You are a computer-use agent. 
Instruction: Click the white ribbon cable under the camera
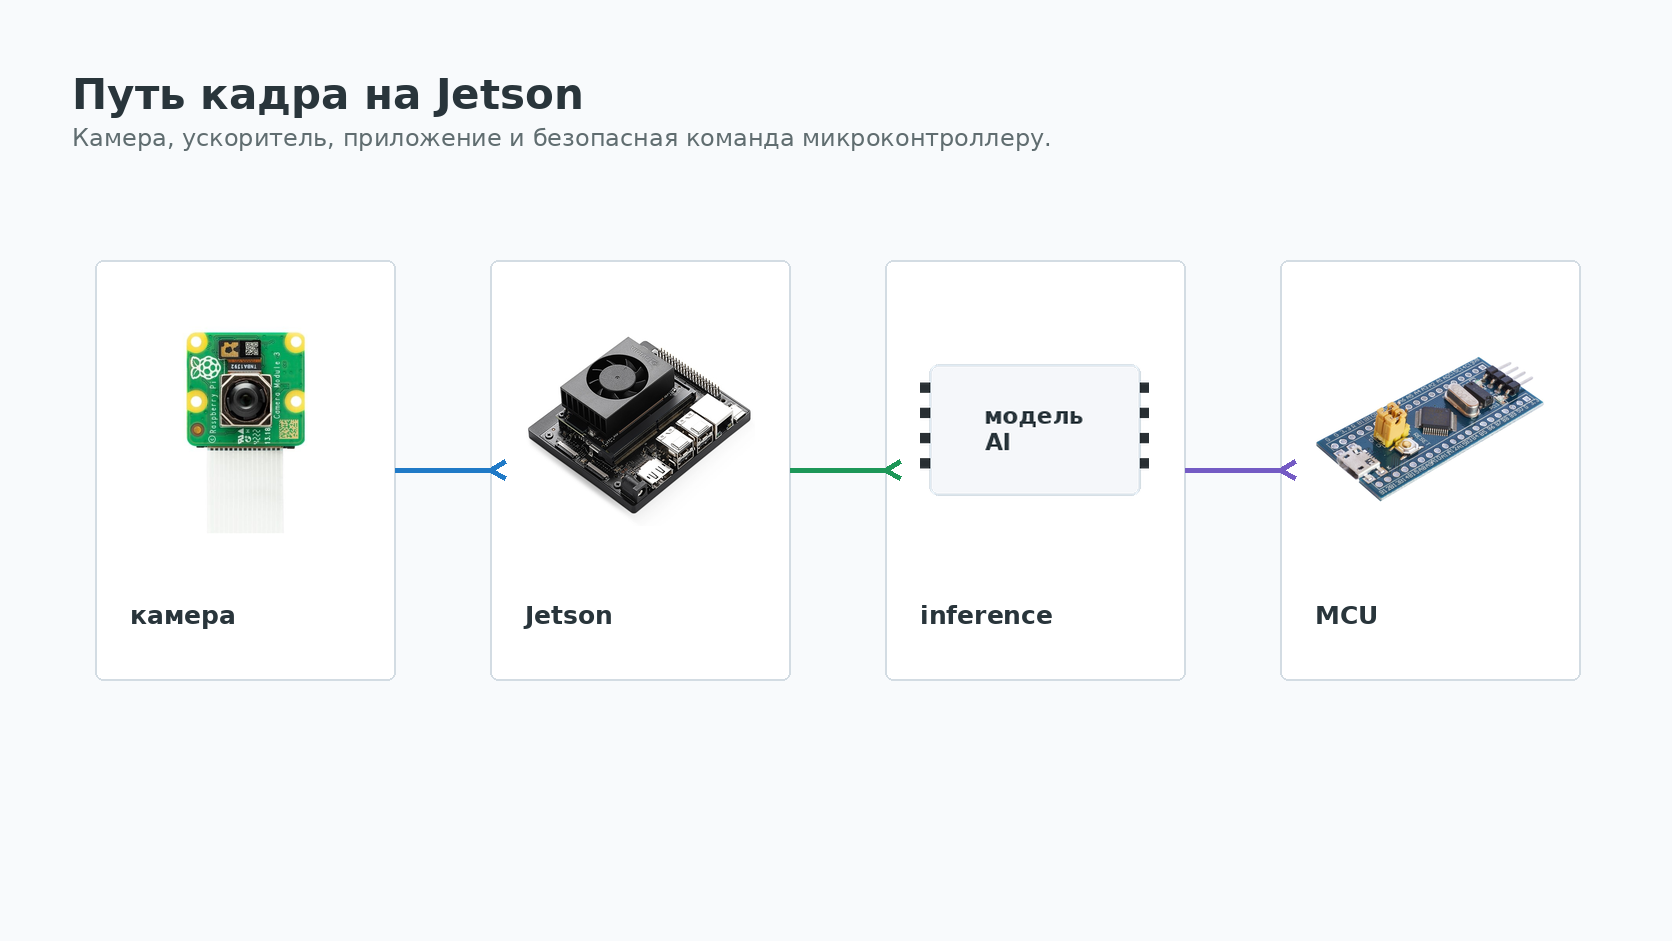(x=245, y=490)
